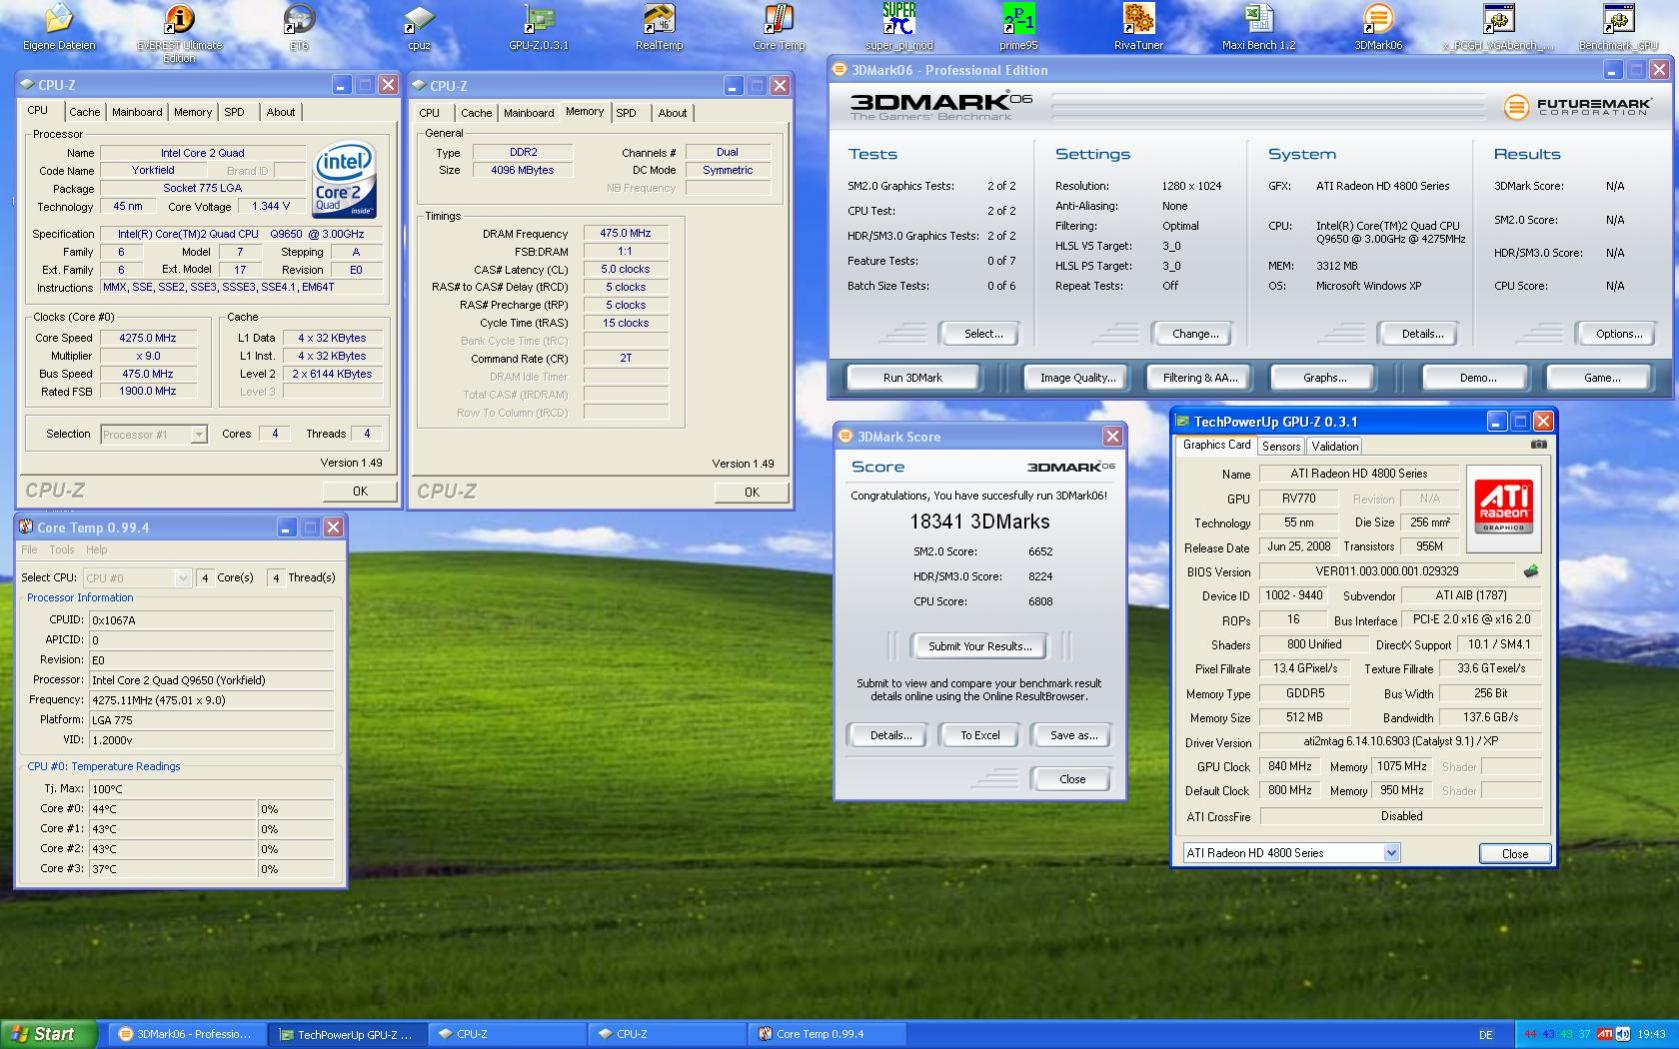Click Options... under Results in 3DMark06
This screenshot has height=1049, width=1679.
pos(1619,334)
